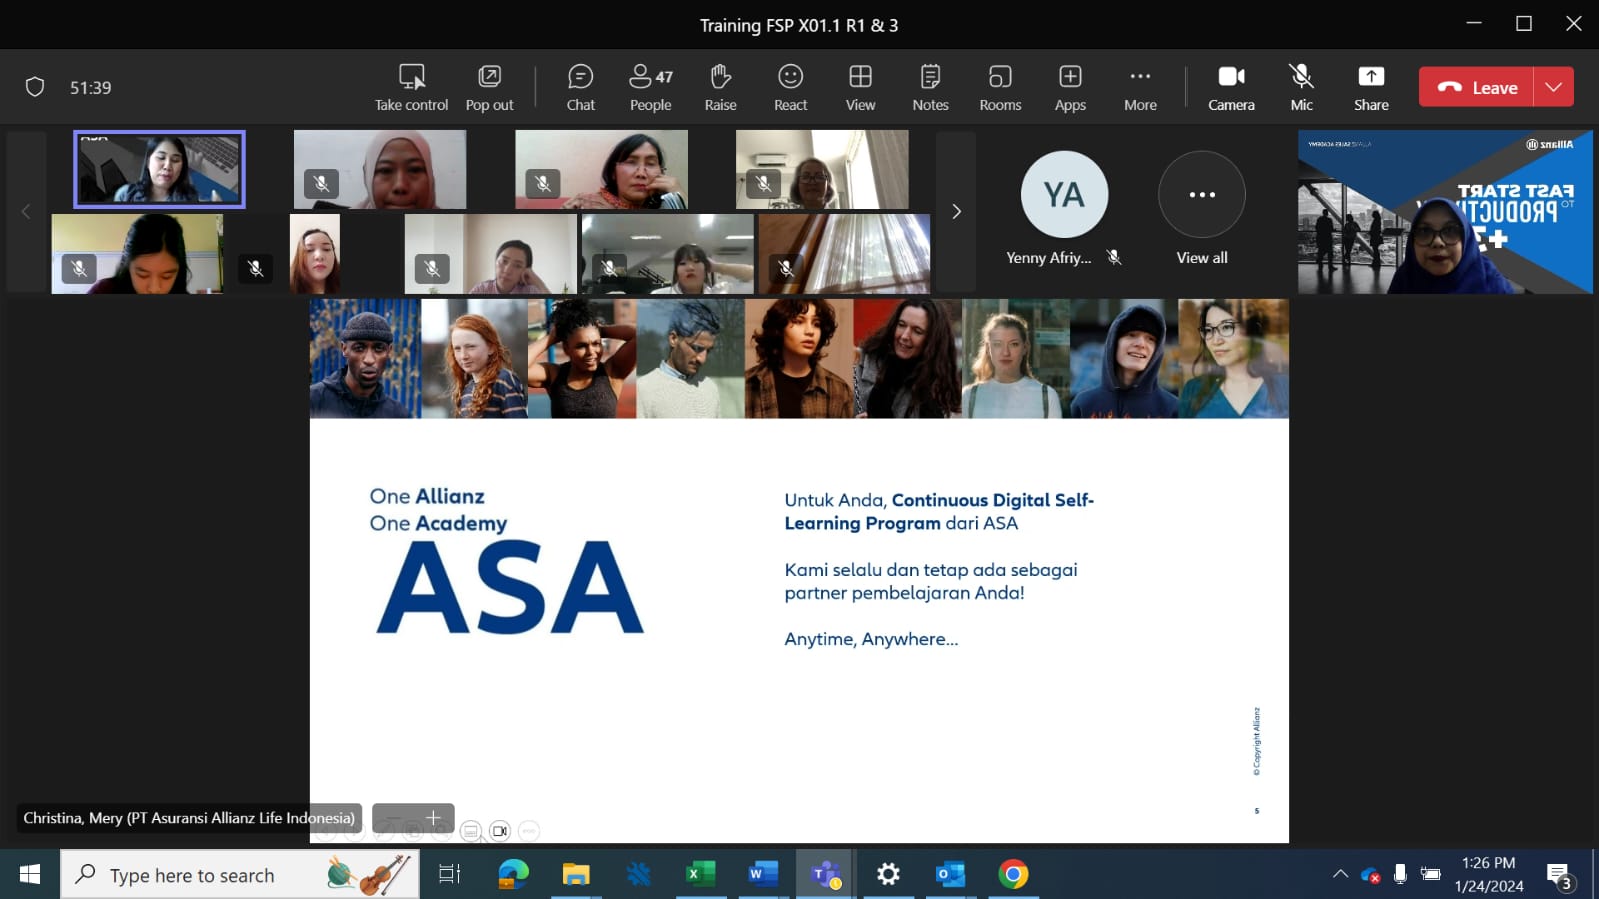Click View all participants button

[x=1202, y=209]
